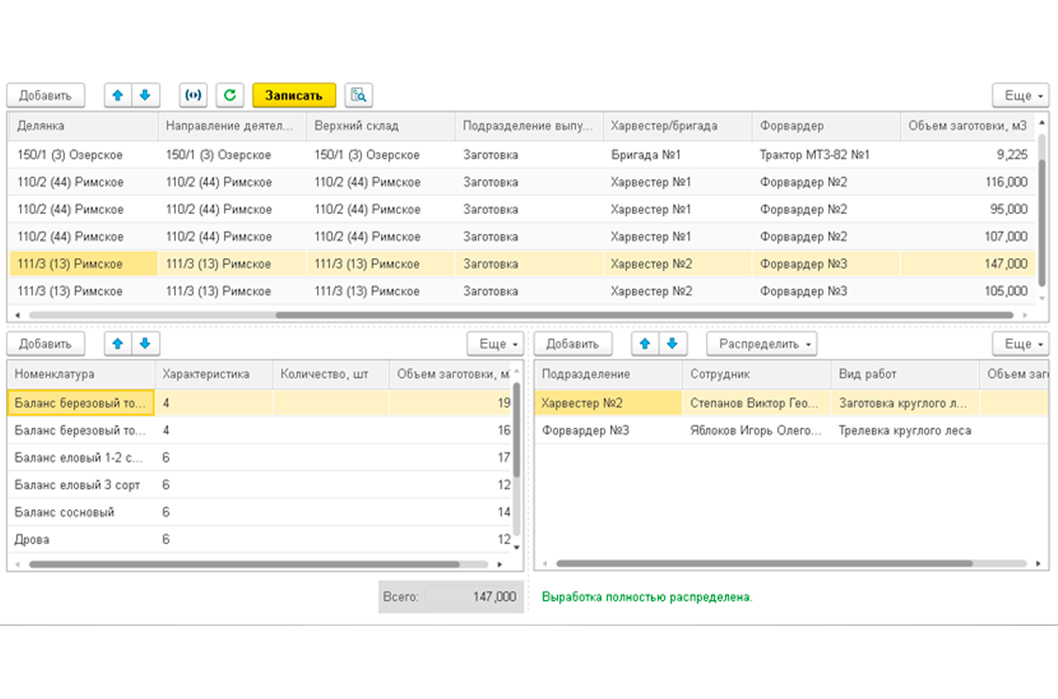The image size is (1058, 699).
Task: Move up arrow above Номенклатура table
Action: click(118, 343)
